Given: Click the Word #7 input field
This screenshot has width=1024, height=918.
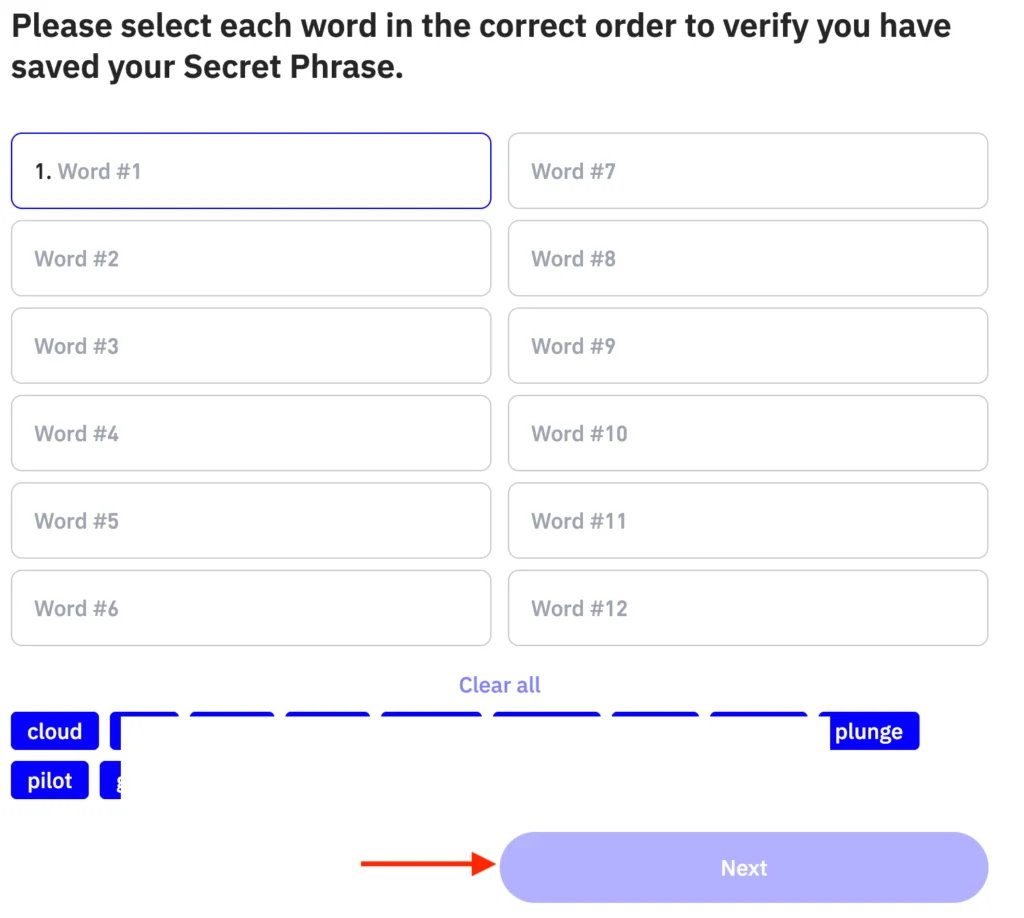Looking at the screenshot, I should click(x=748, y=171).
